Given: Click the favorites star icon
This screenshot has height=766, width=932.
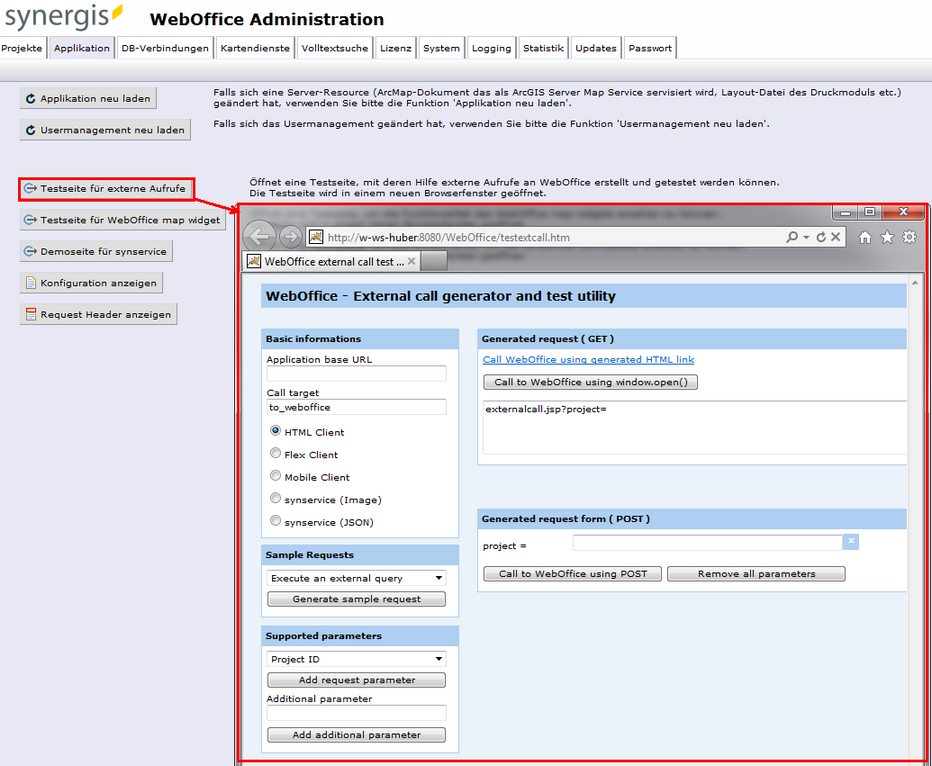Looking at the screenshot, I should (887, 237).
